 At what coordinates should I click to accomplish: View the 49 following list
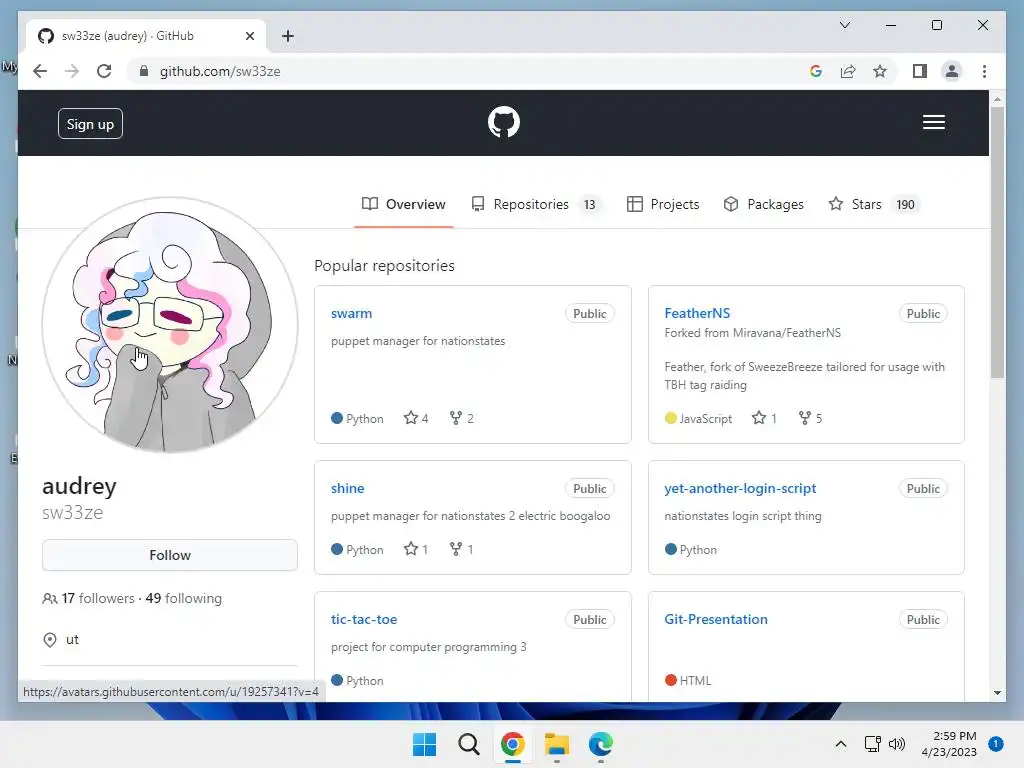tap(184, 598)
